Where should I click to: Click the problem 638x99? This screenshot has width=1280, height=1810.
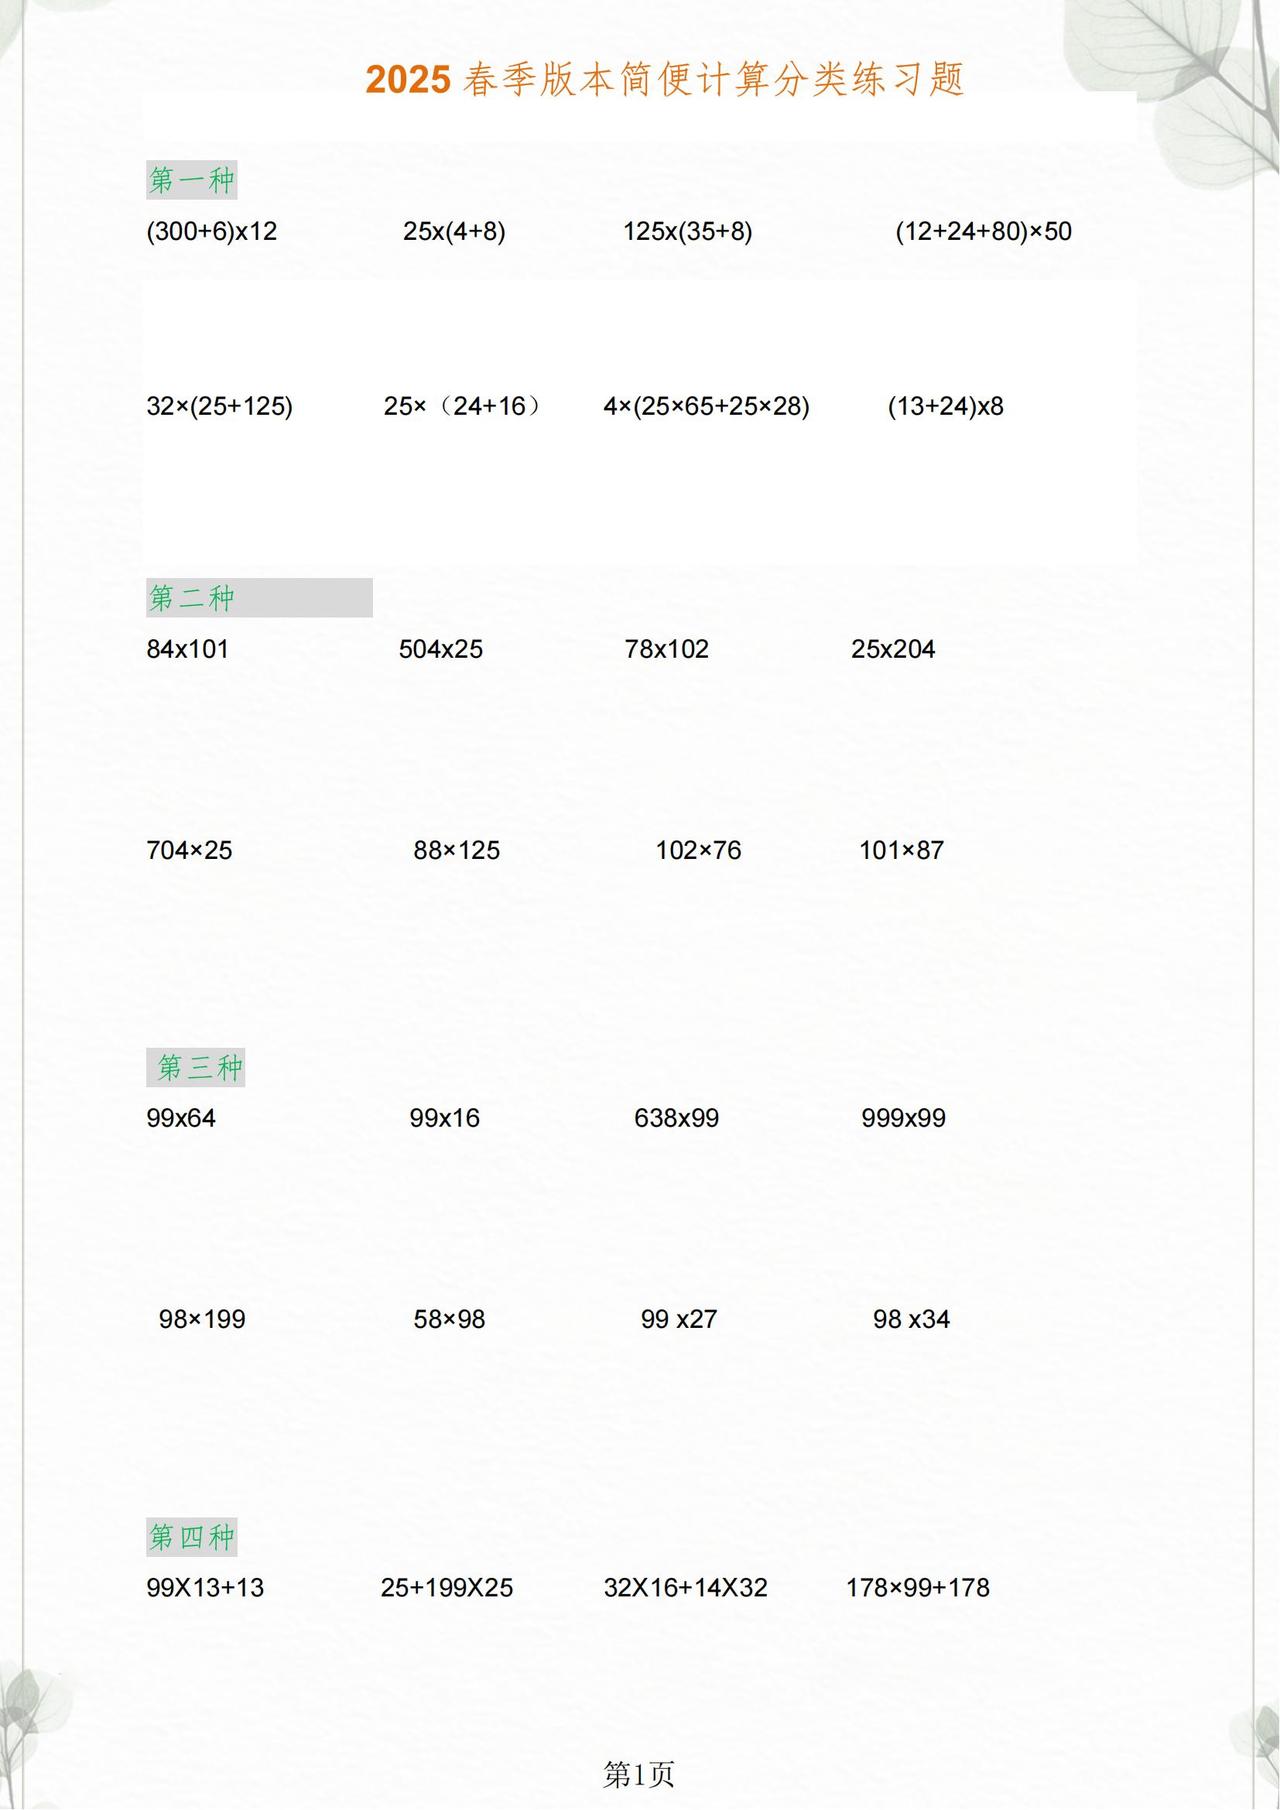tap(677, 1119)
